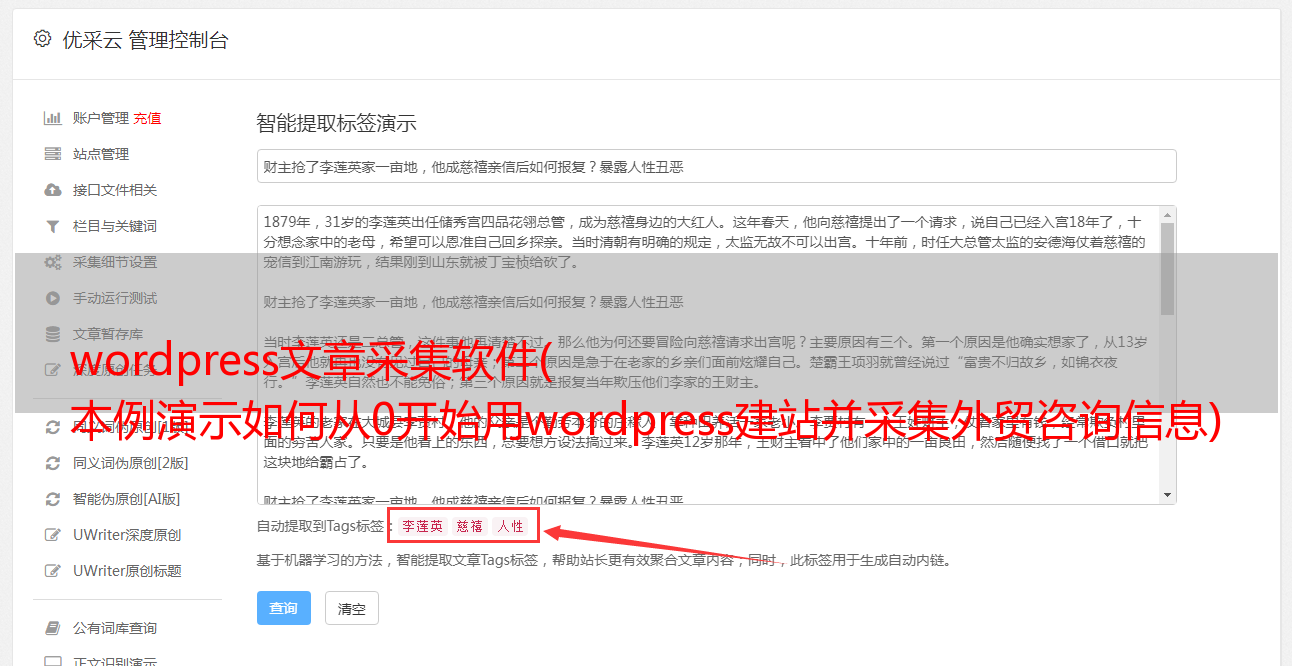Focus the article title input field
The width and height of the screenshot is (1292, 666).
(716, 166)
